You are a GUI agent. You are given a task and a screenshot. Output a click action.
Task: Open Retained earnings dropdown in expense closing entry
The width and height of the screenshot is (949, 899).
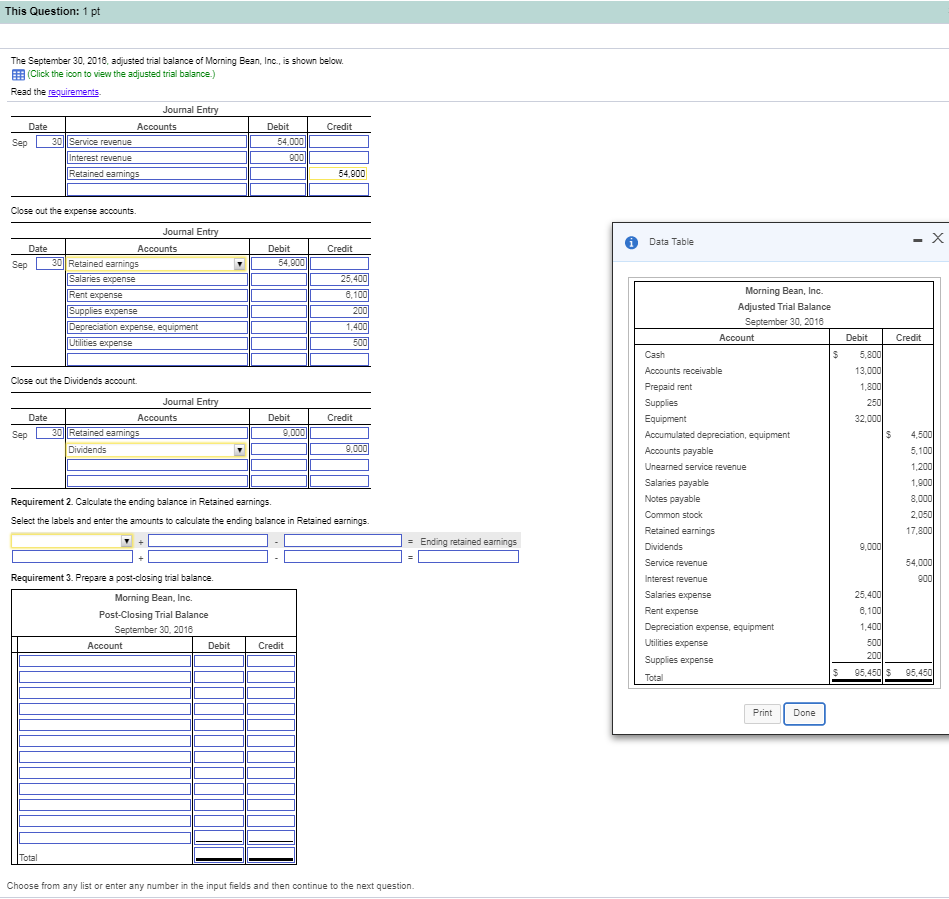pyautogui.click(x=239, y=264)
